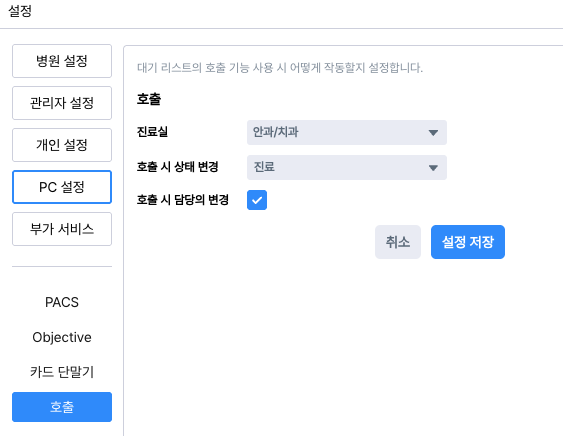Click the 호출 section heading
The width and height of the screenshot is (563, 436).
(x=149, y=99)
